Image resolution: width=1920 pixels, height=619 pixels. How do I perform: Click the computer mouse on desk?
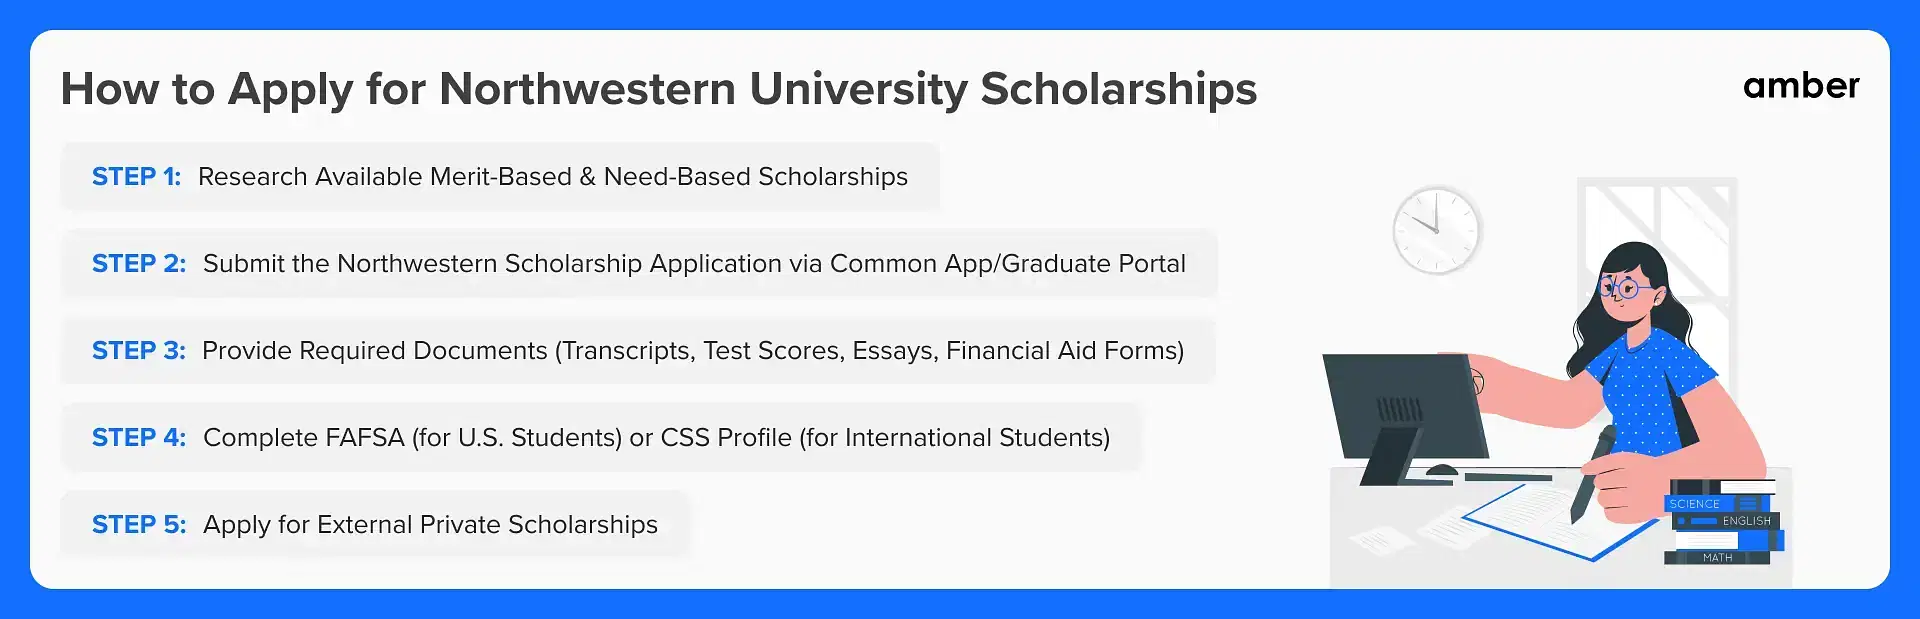tap(1441, 470)
